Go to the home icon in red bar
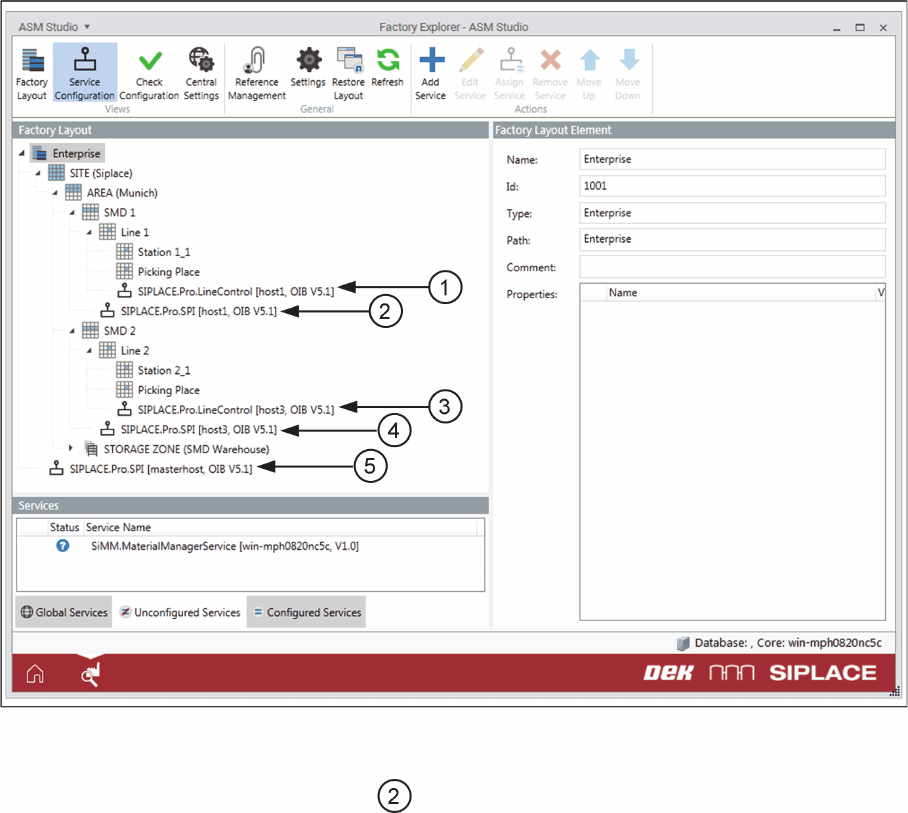Image resolution: width=908 pixels, height=813 pixels. coord(35,674)
